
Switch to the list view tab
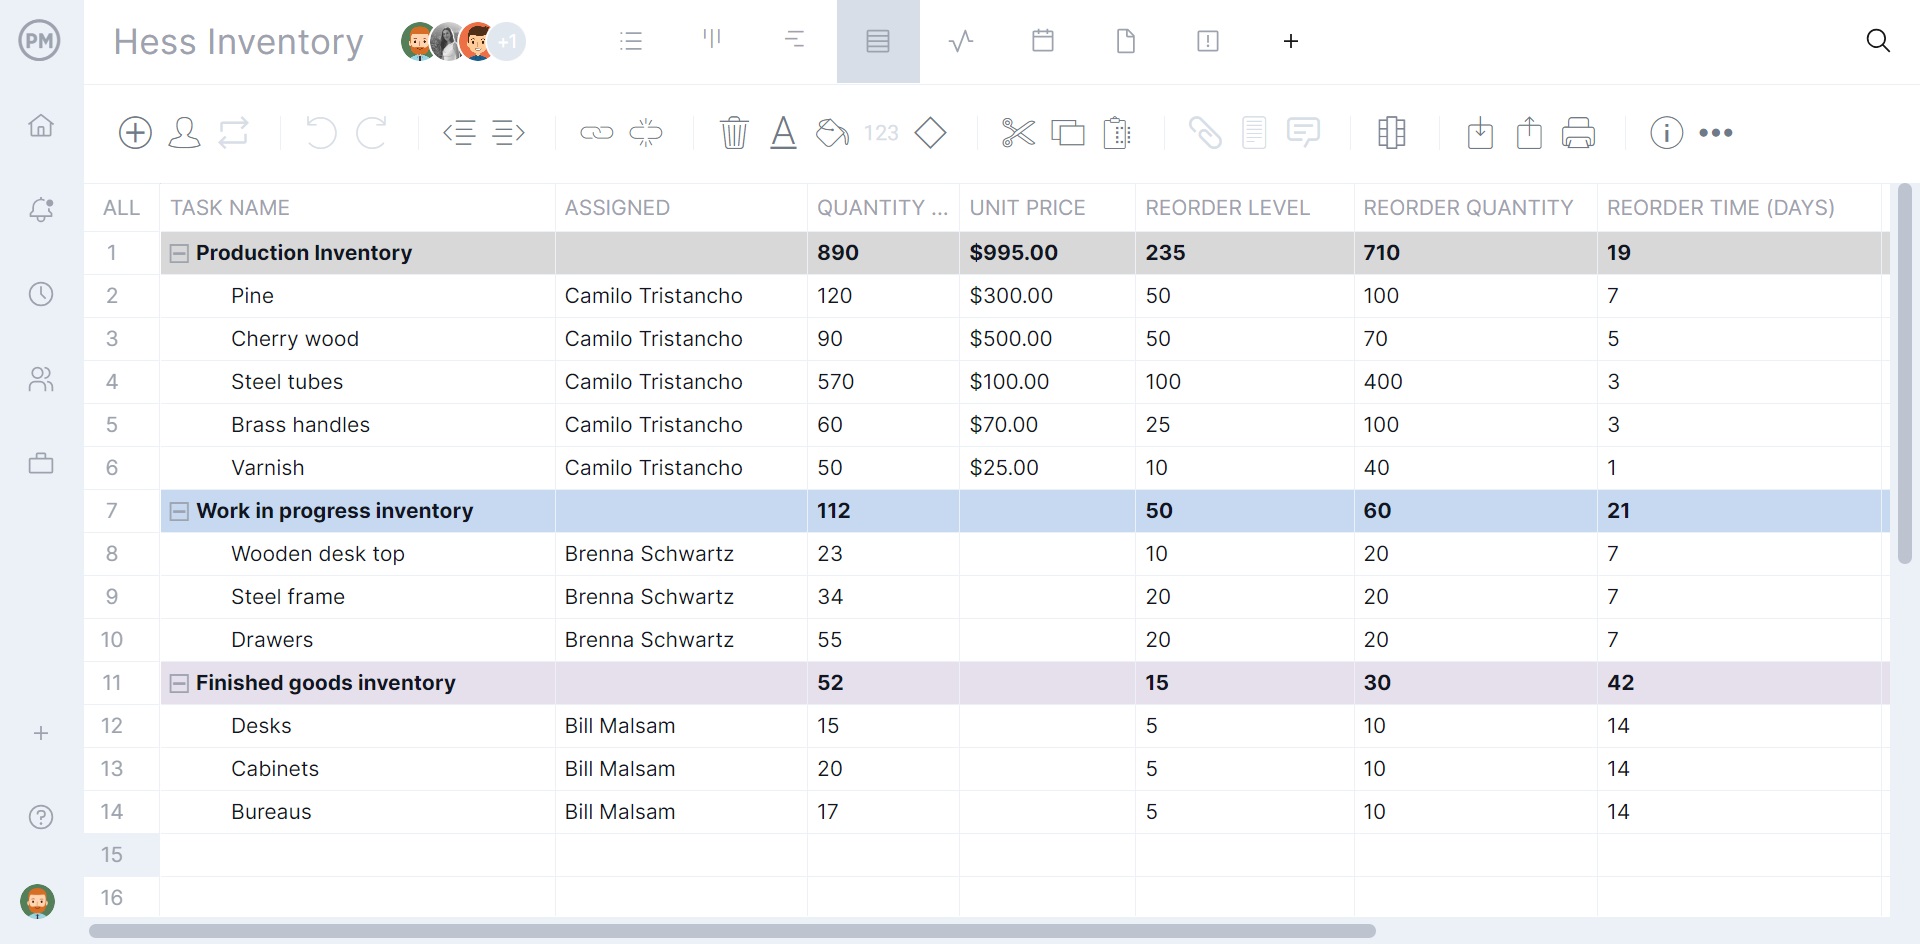click(x=631, y=41)
